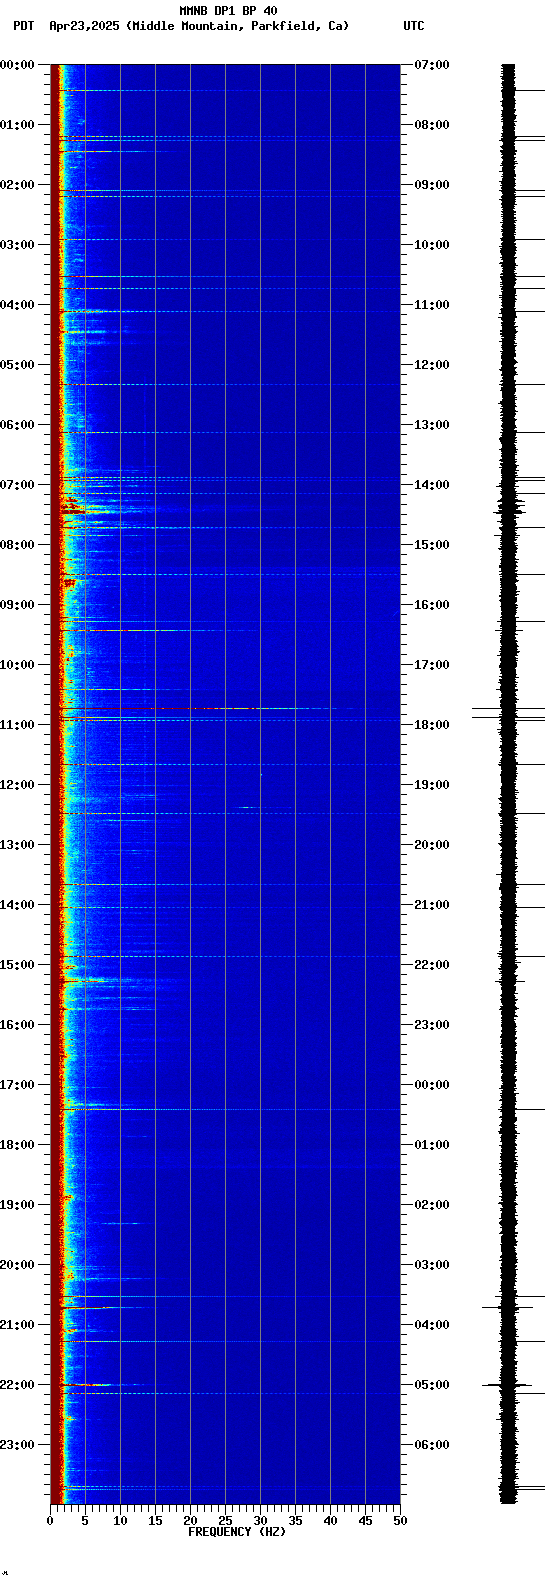Click the "UTC" timezone label
The width and height of the screenshot is (552, 1584).
pyautogui.click(x=414, y=26)
